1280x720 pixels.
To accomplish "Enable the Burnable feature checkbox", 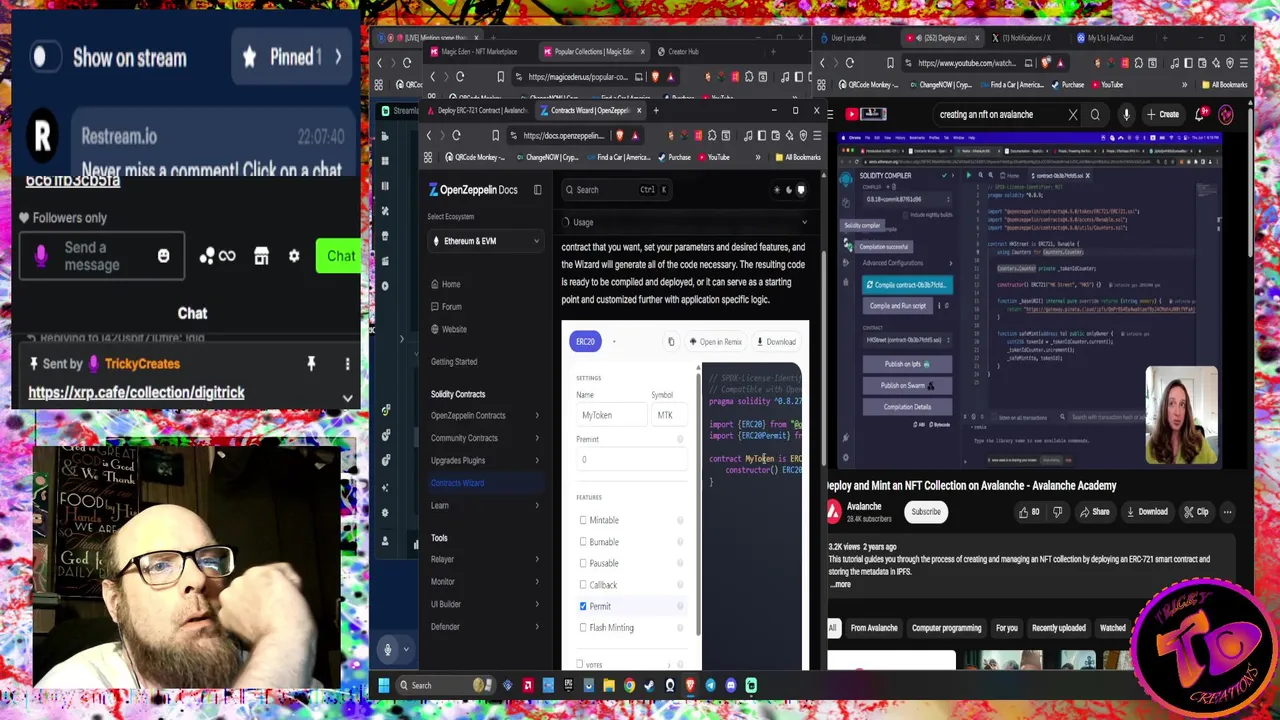I will pos(583,542).
